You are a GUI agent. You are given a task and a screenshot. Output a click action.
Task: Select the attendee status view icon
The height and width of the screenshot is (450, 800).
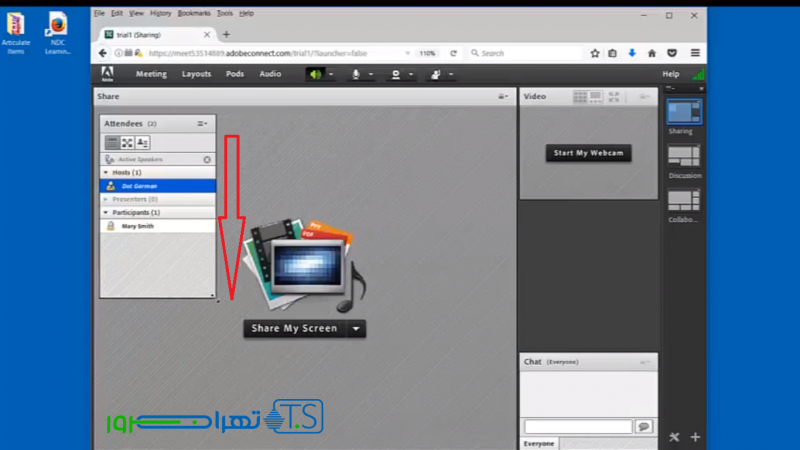pos(142,143)
